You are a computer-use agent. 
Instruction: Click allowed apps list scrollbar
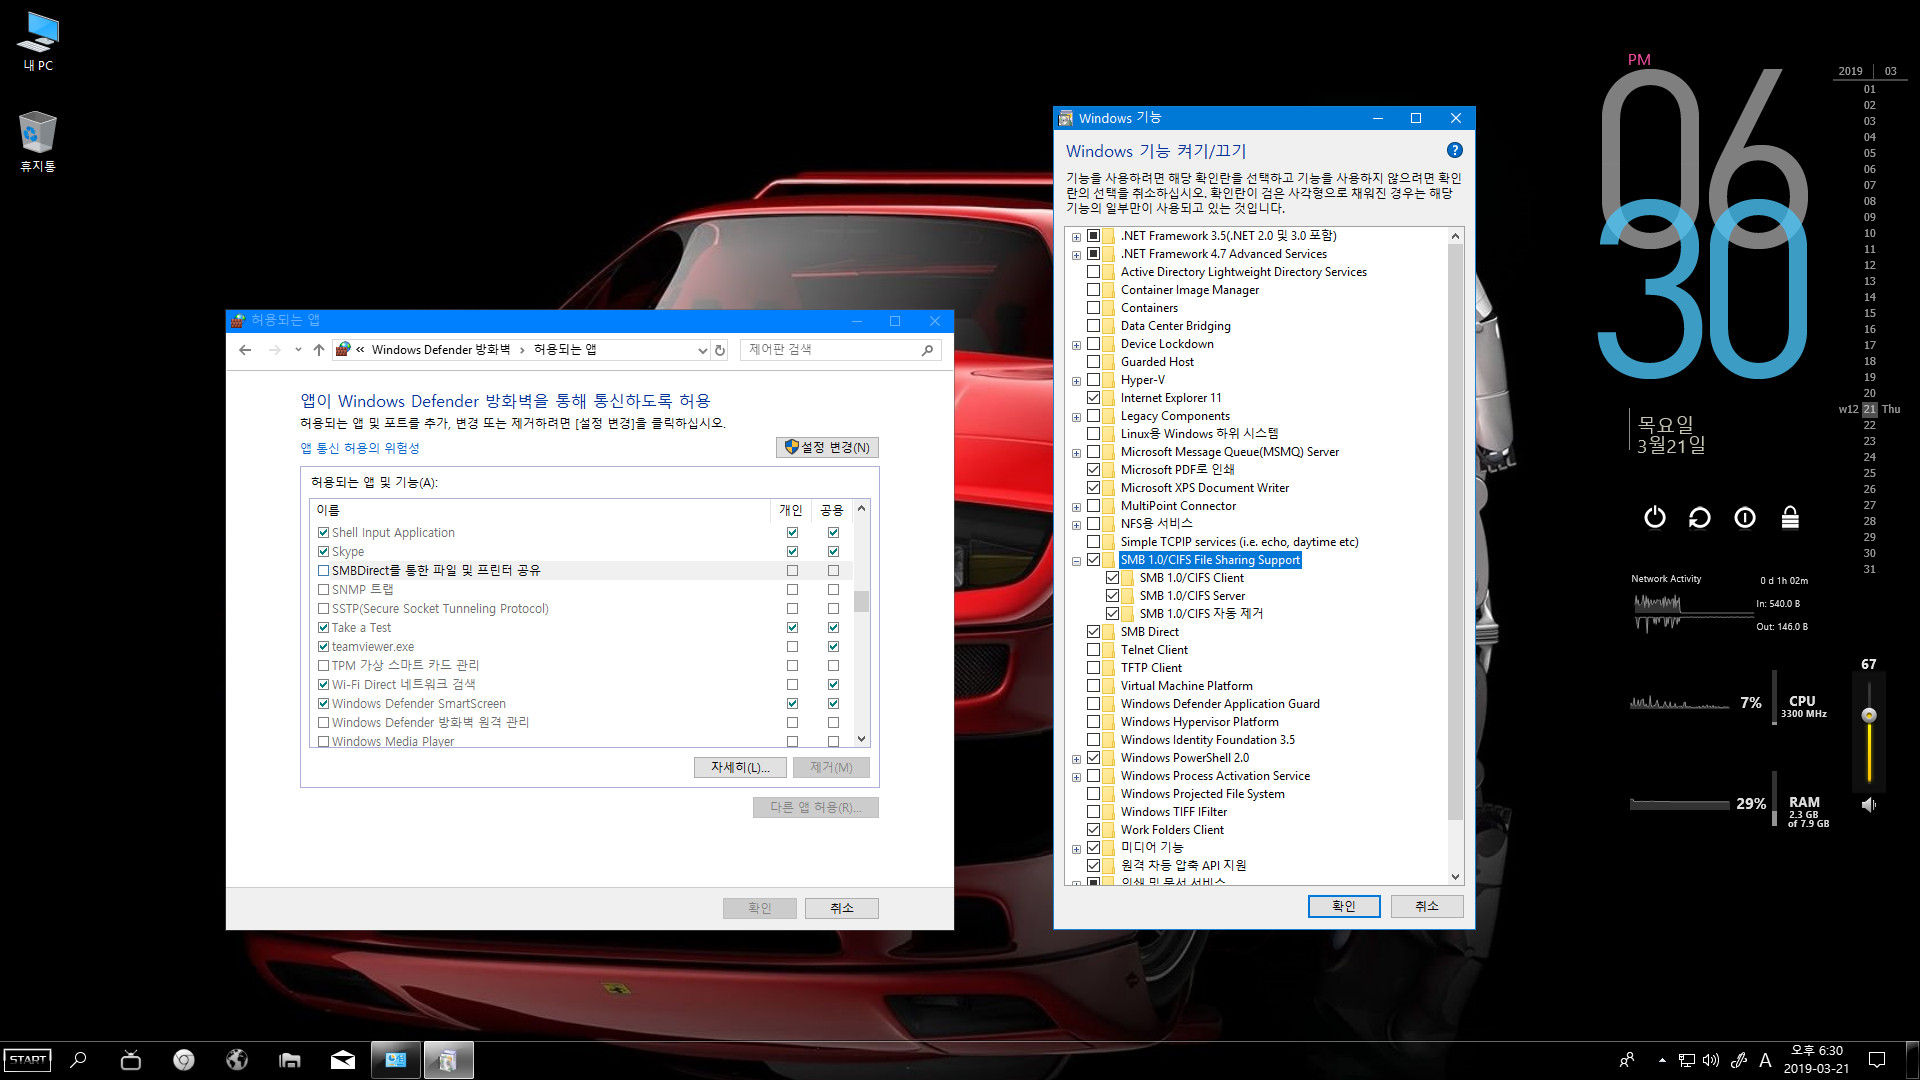click(x=861, y=601)
